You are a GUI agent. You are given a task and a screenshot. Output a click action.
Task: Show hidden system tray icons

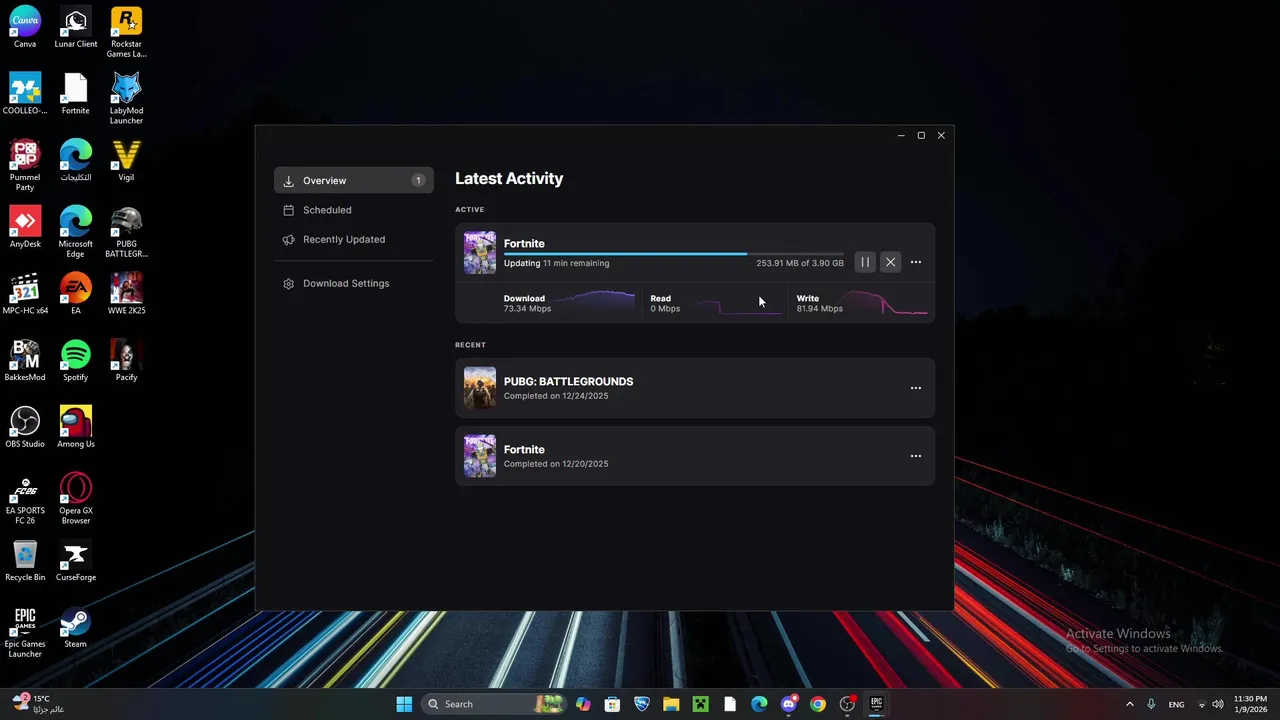tap(1130, 704)
